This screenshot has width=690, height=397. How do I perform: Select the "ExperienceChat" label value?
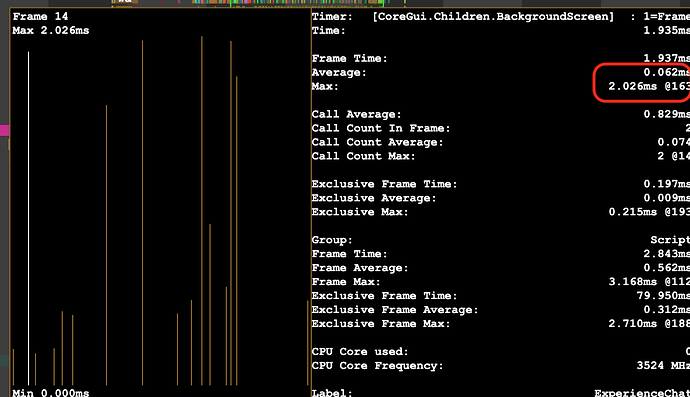[642, 393]
